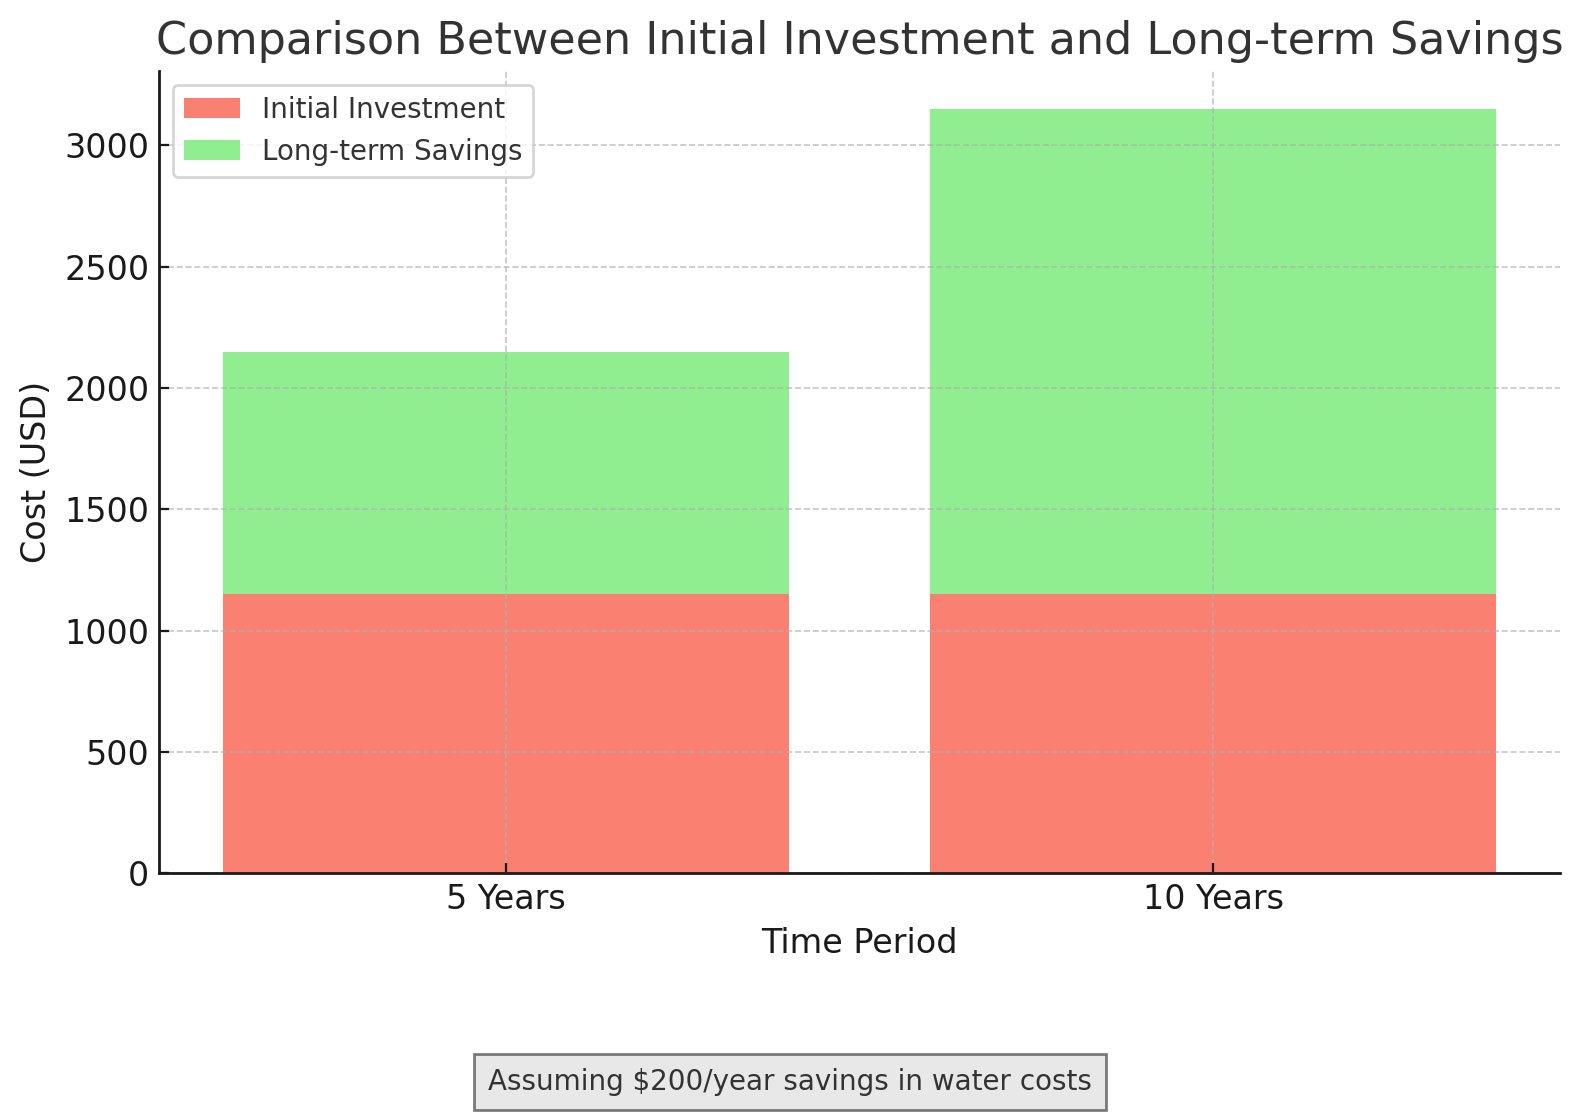Click the green Long-term Savings legend swatch
1583x1116 pixels.
[x=212, y=150]
